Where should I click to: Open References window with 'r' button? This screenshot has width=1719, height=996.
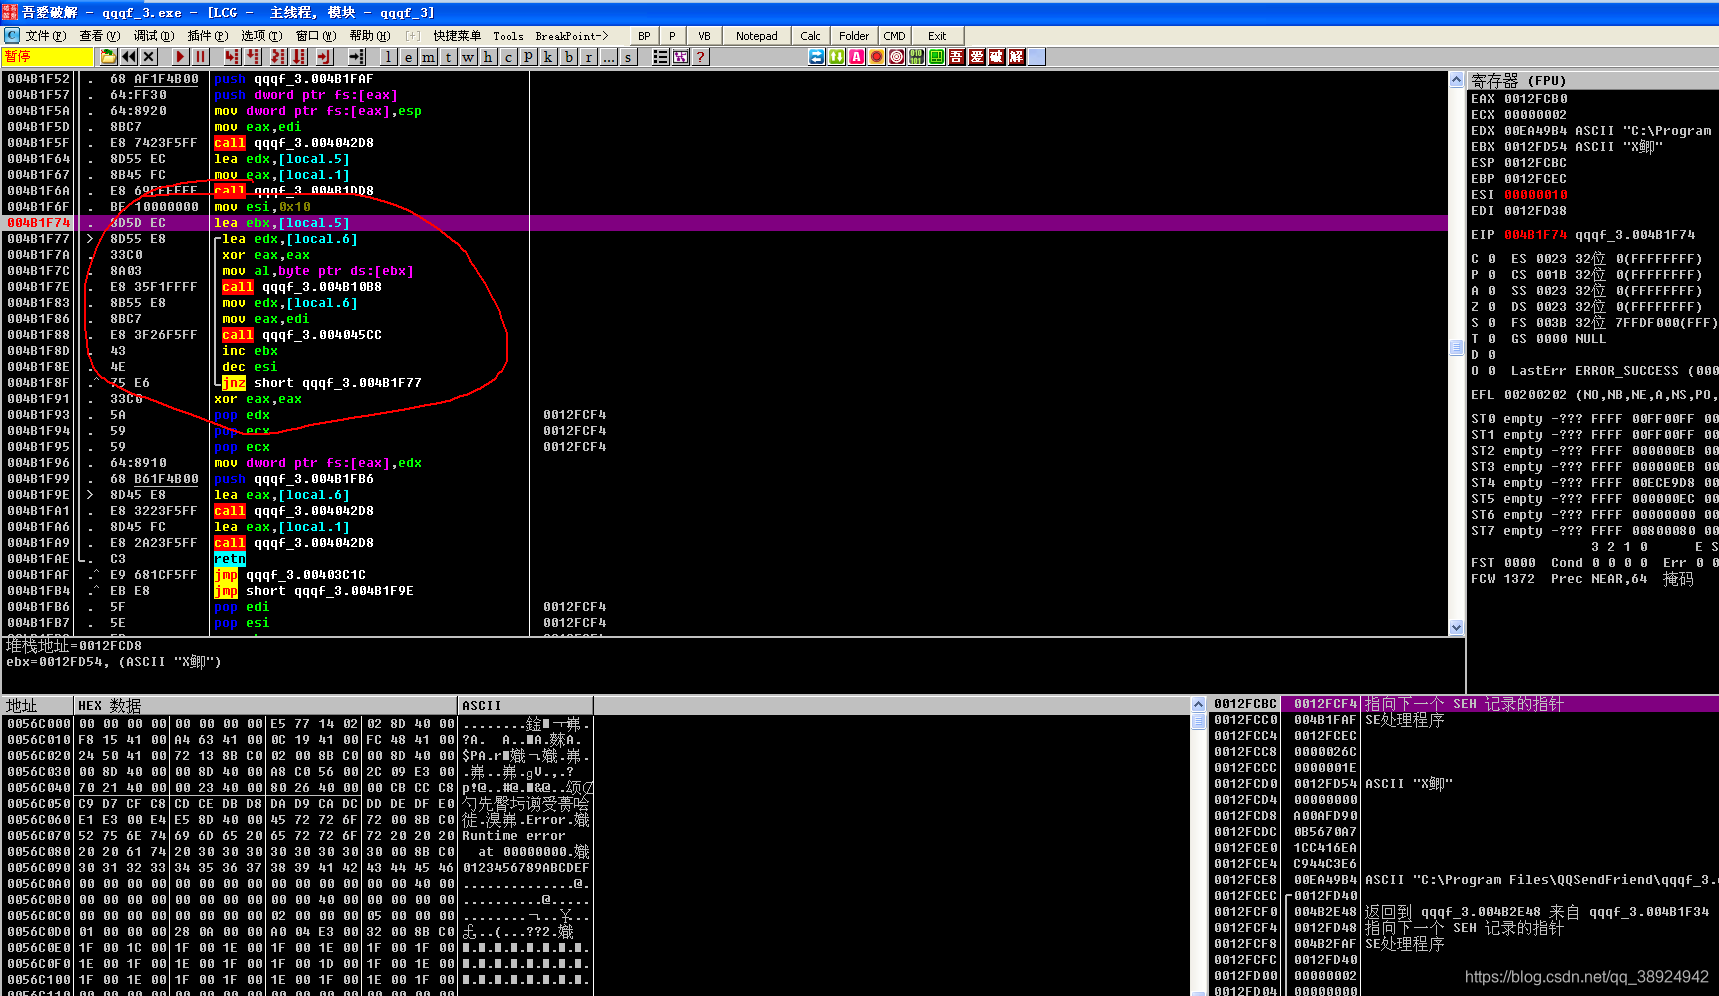(x=589, y=57)
